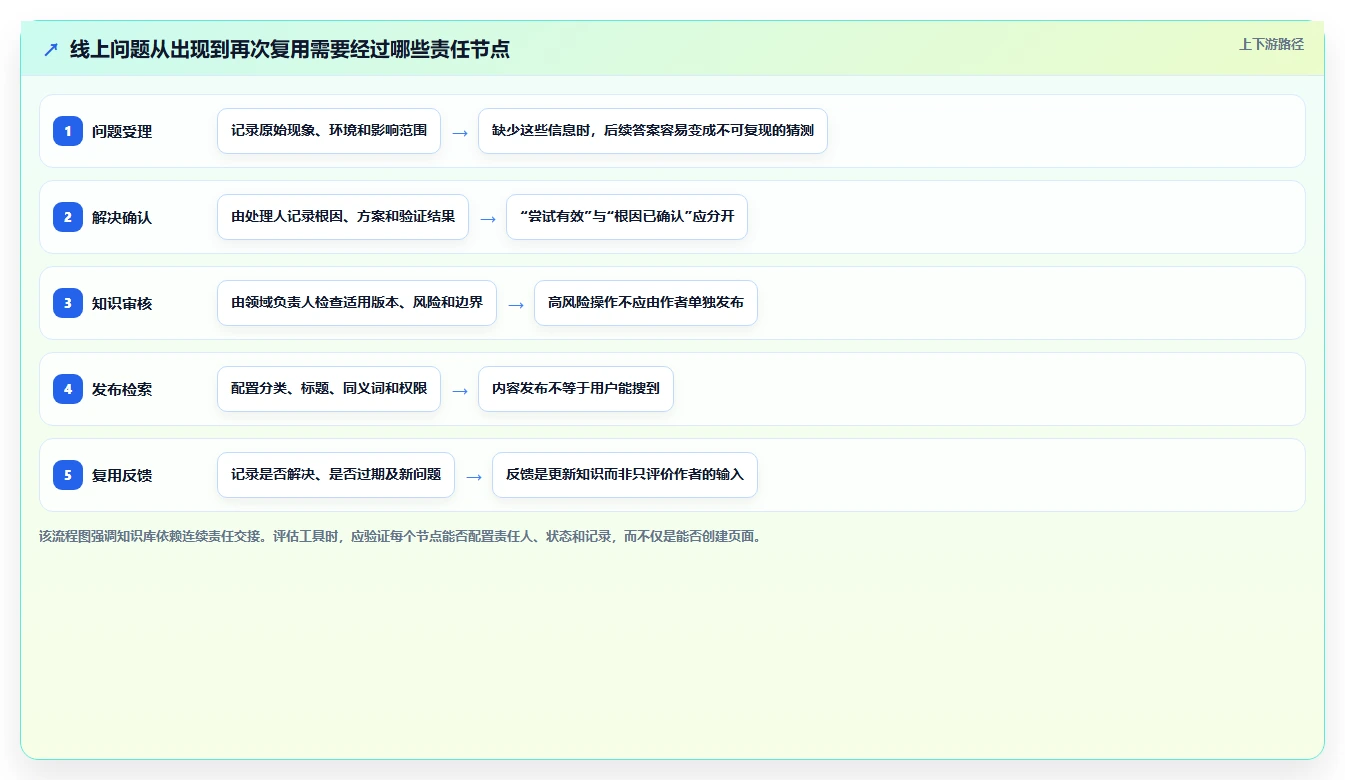Screen dimensions: 1345x780
Task: Click the footer note starting 该流程图强调
Action: 402,536
